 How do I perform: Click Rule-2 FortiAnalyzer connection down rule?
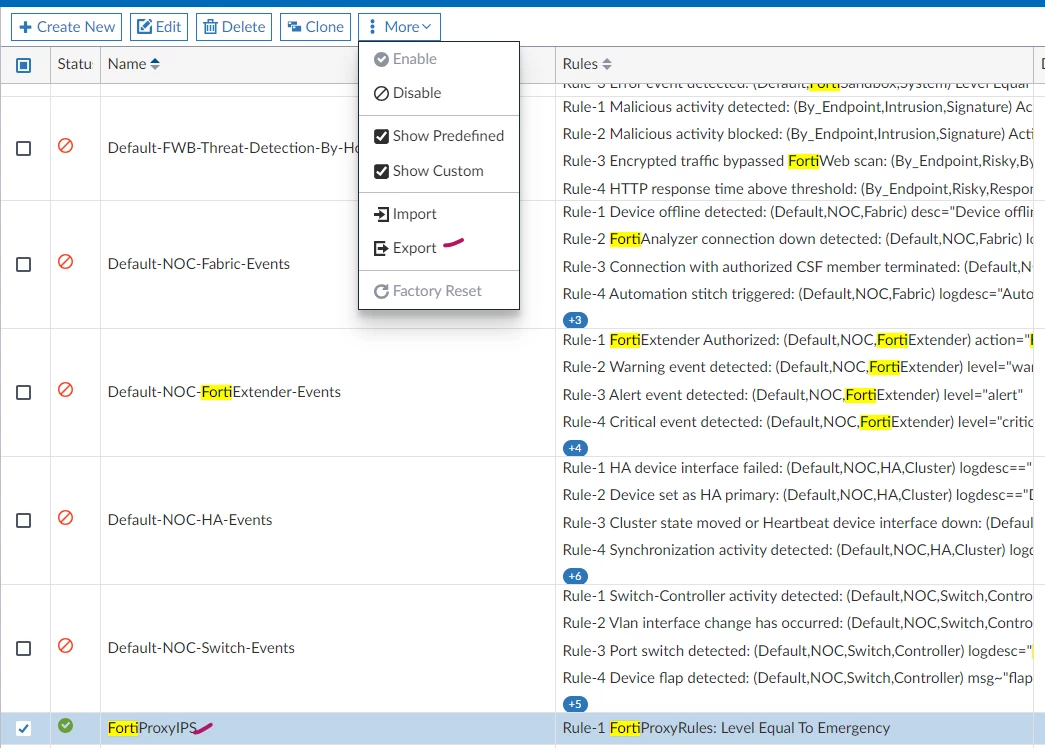(798, 239)
